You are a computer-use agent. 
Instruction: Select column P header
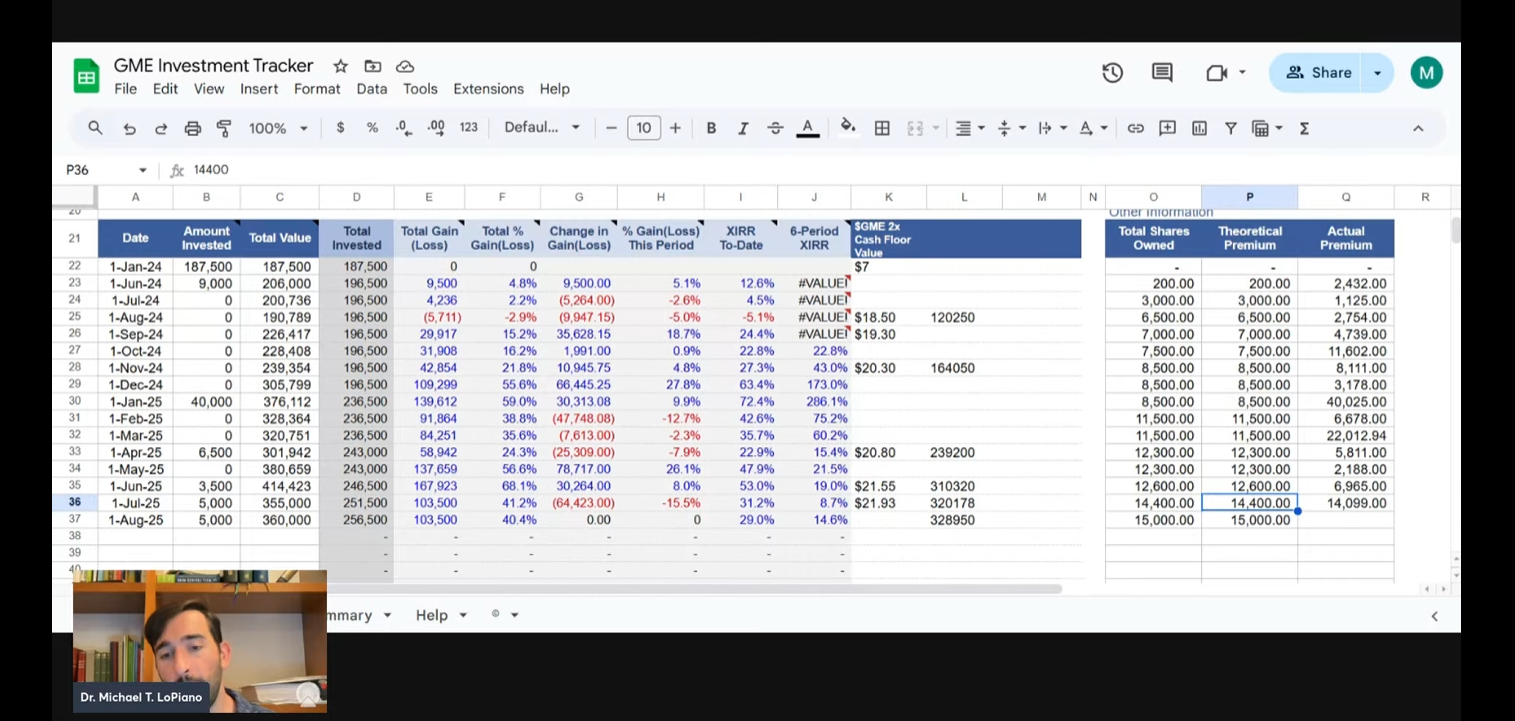click(x=1249, y=197)
